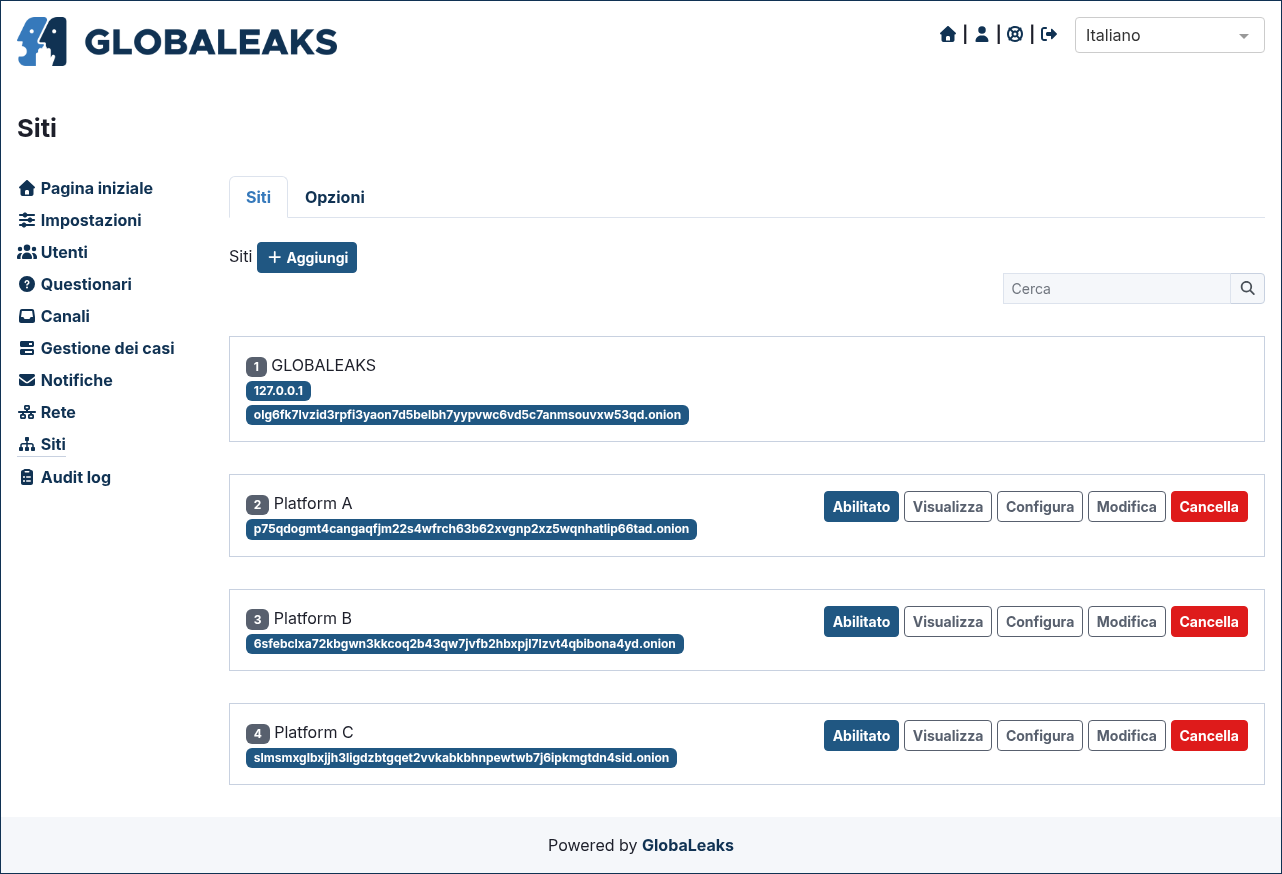1282x874 pixels.
Task: Click Platform B onion address badge
Action: point(465,644)
